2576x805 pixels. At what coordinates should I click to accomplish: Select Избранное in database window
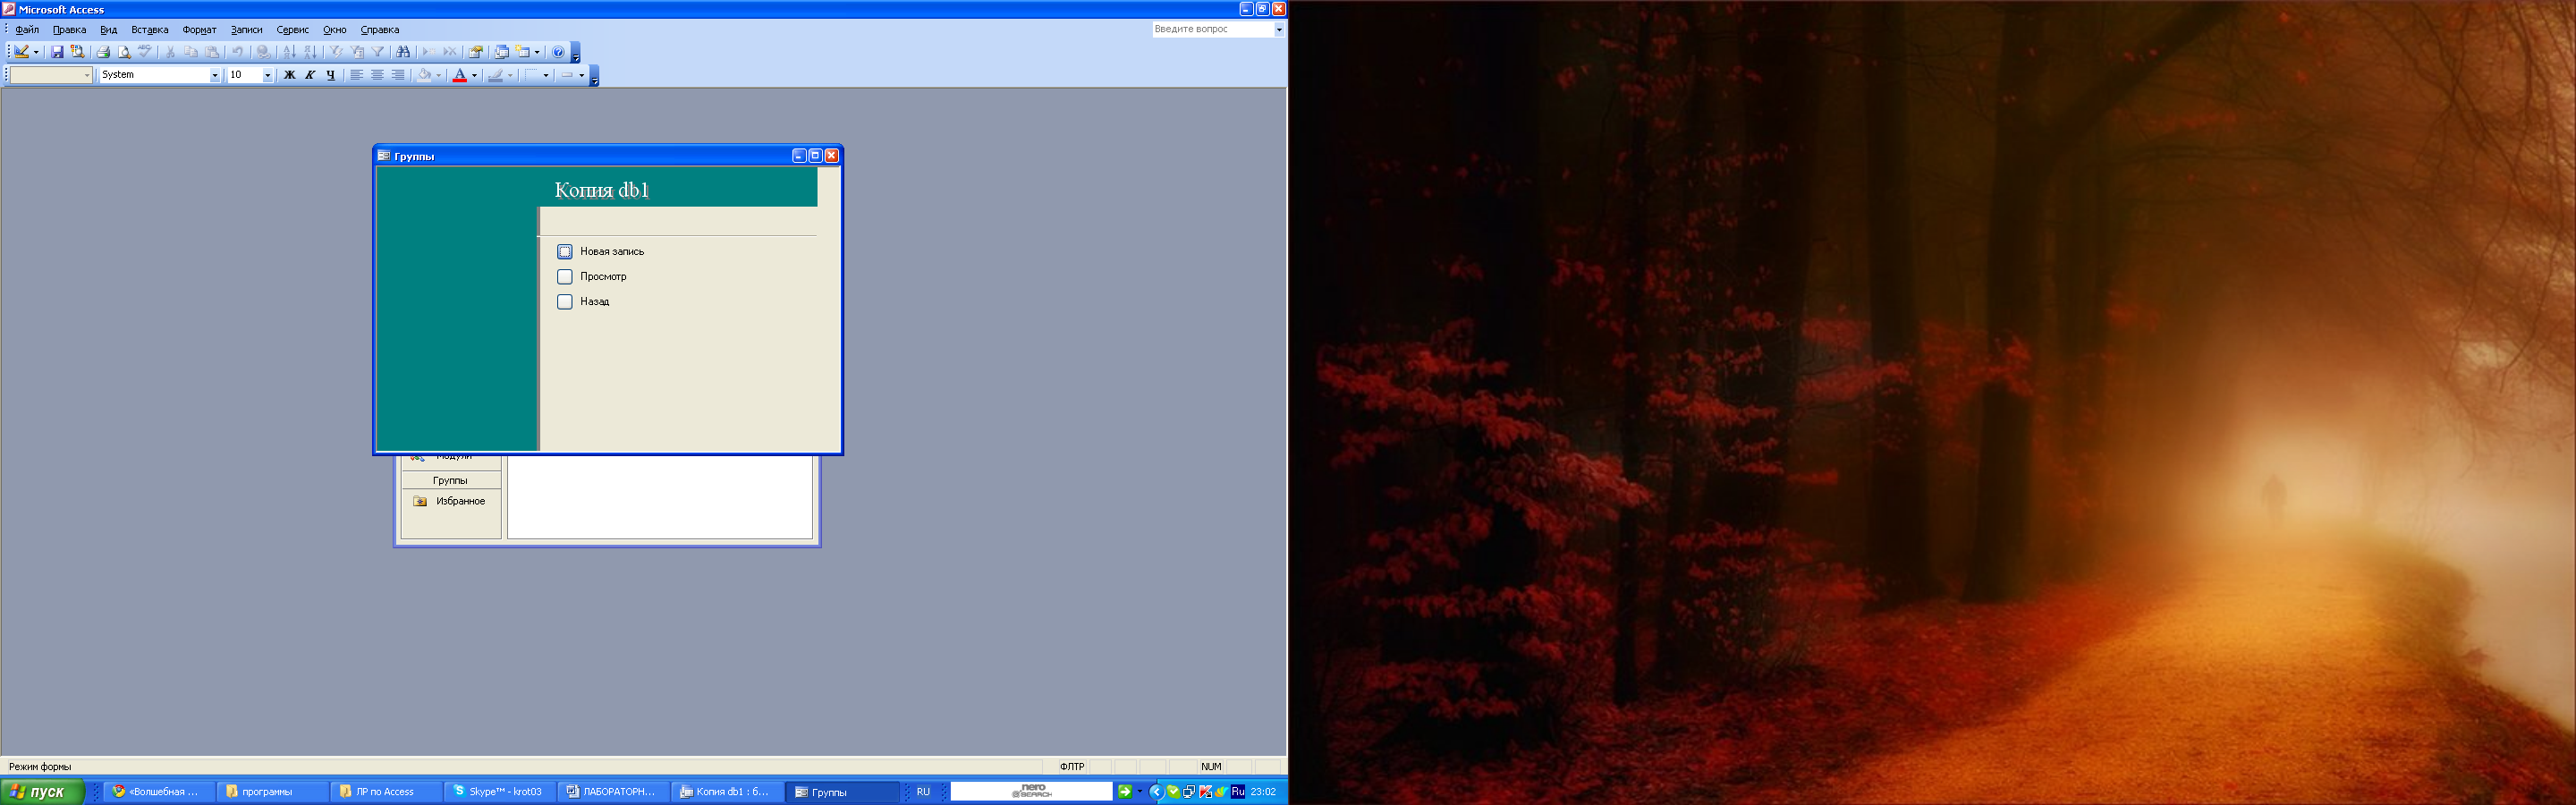(x=450, y=502)
